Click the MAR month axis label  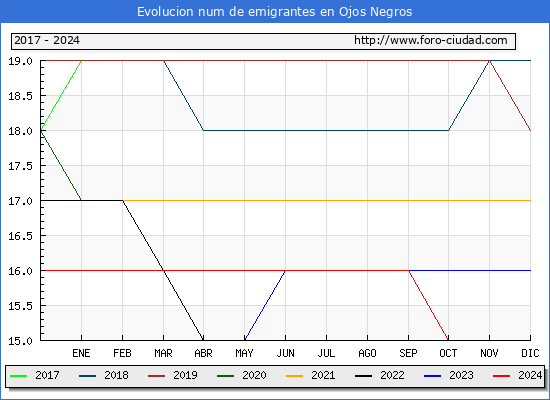coord(163,353)
